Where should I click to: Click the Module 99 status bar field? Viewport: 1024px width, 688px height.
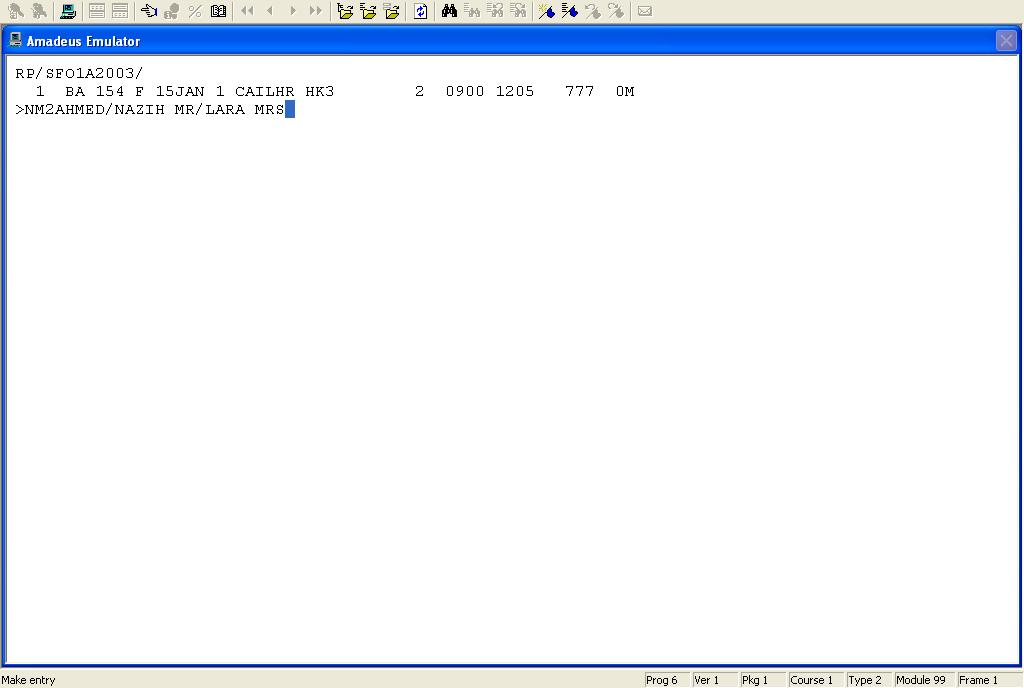[923, 680]
